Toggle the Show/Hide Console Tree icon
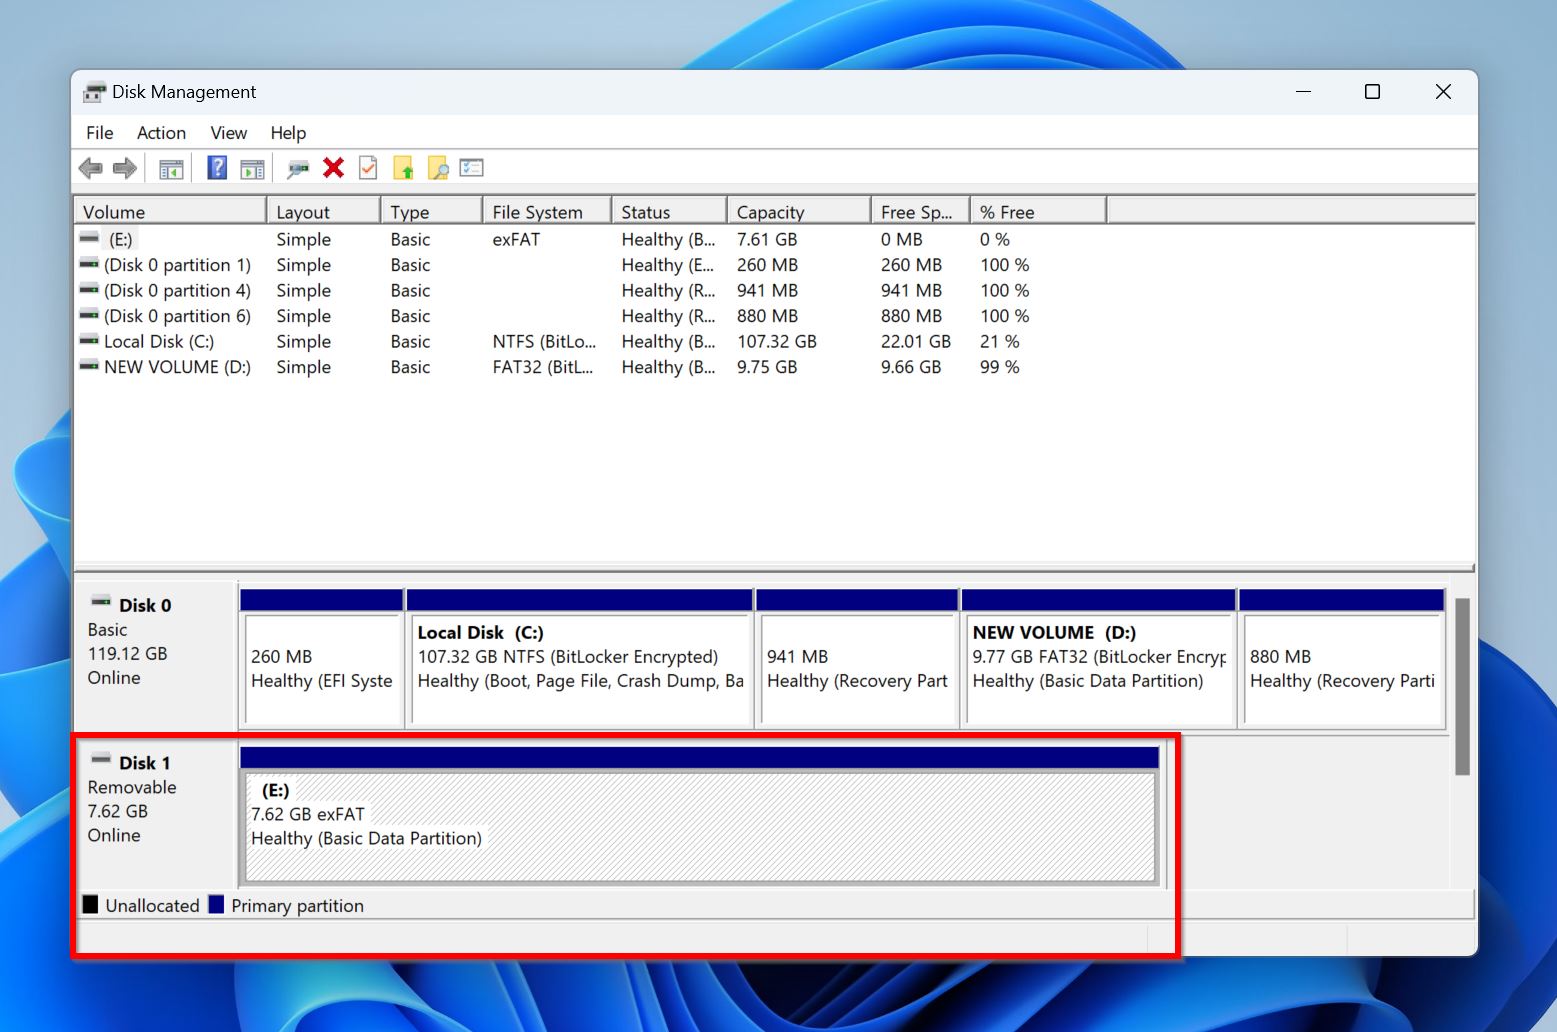This screenshot has height=1032, width=1557. pos(171,169)
